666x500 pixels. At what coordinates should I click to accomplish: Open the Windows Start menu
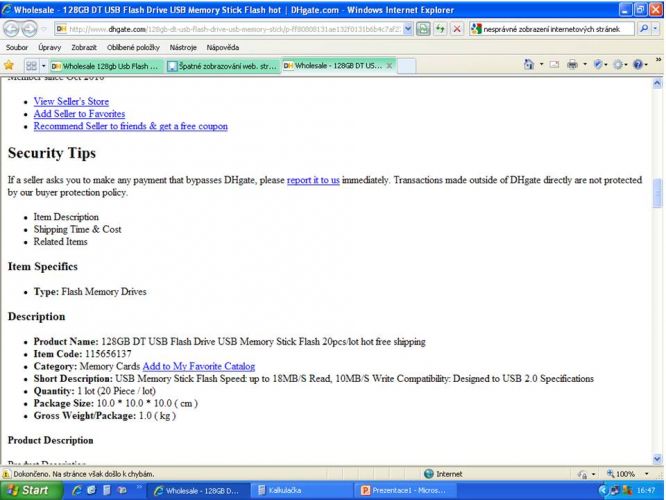(x=29, y=491)
